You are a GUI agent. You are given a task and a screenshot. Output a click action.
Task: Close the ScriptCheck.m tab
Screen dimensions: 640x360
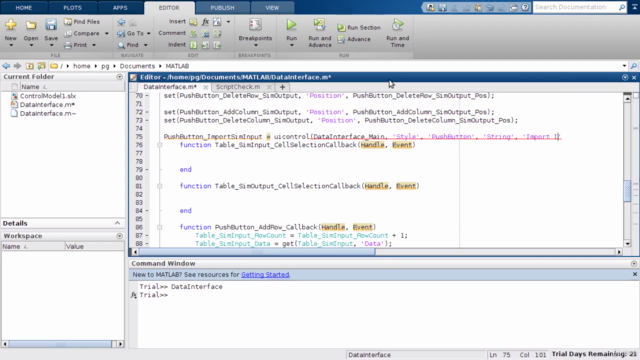269,87
